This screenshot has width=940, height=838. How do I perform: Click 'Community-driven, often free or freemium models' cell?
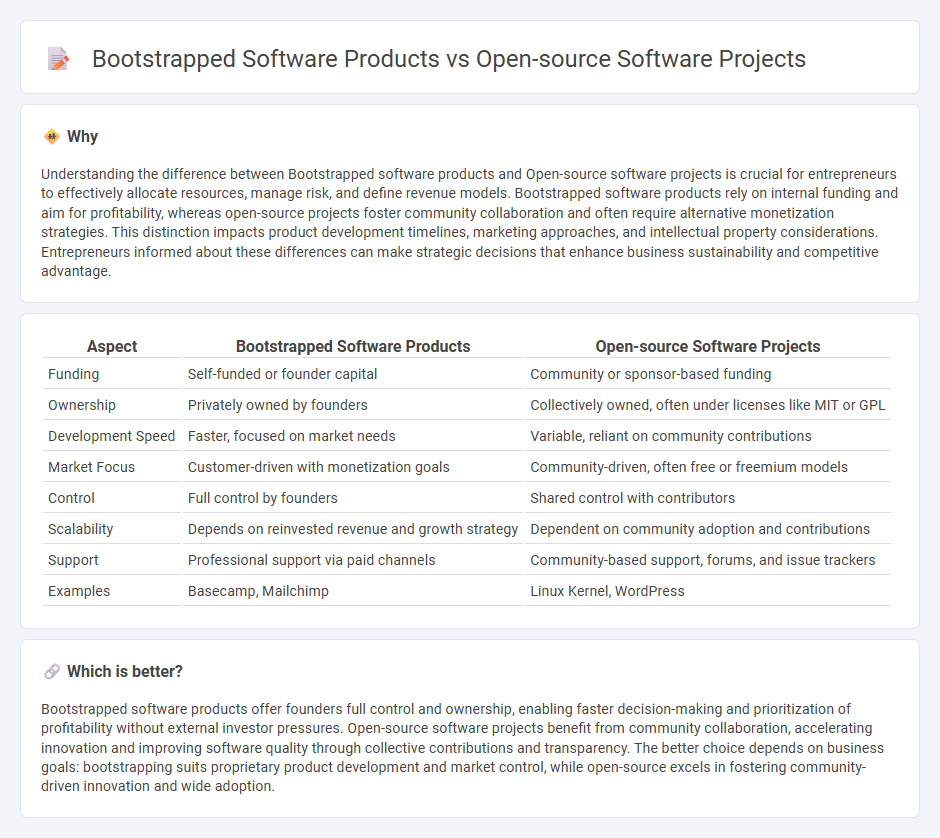[x=707, y=467]
